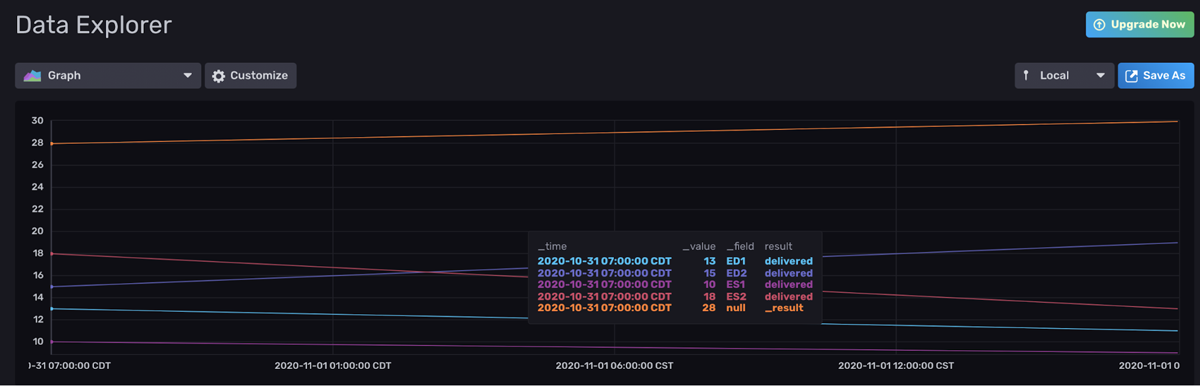
Task: Click the Save As button
Action: tap(1156, 75)
